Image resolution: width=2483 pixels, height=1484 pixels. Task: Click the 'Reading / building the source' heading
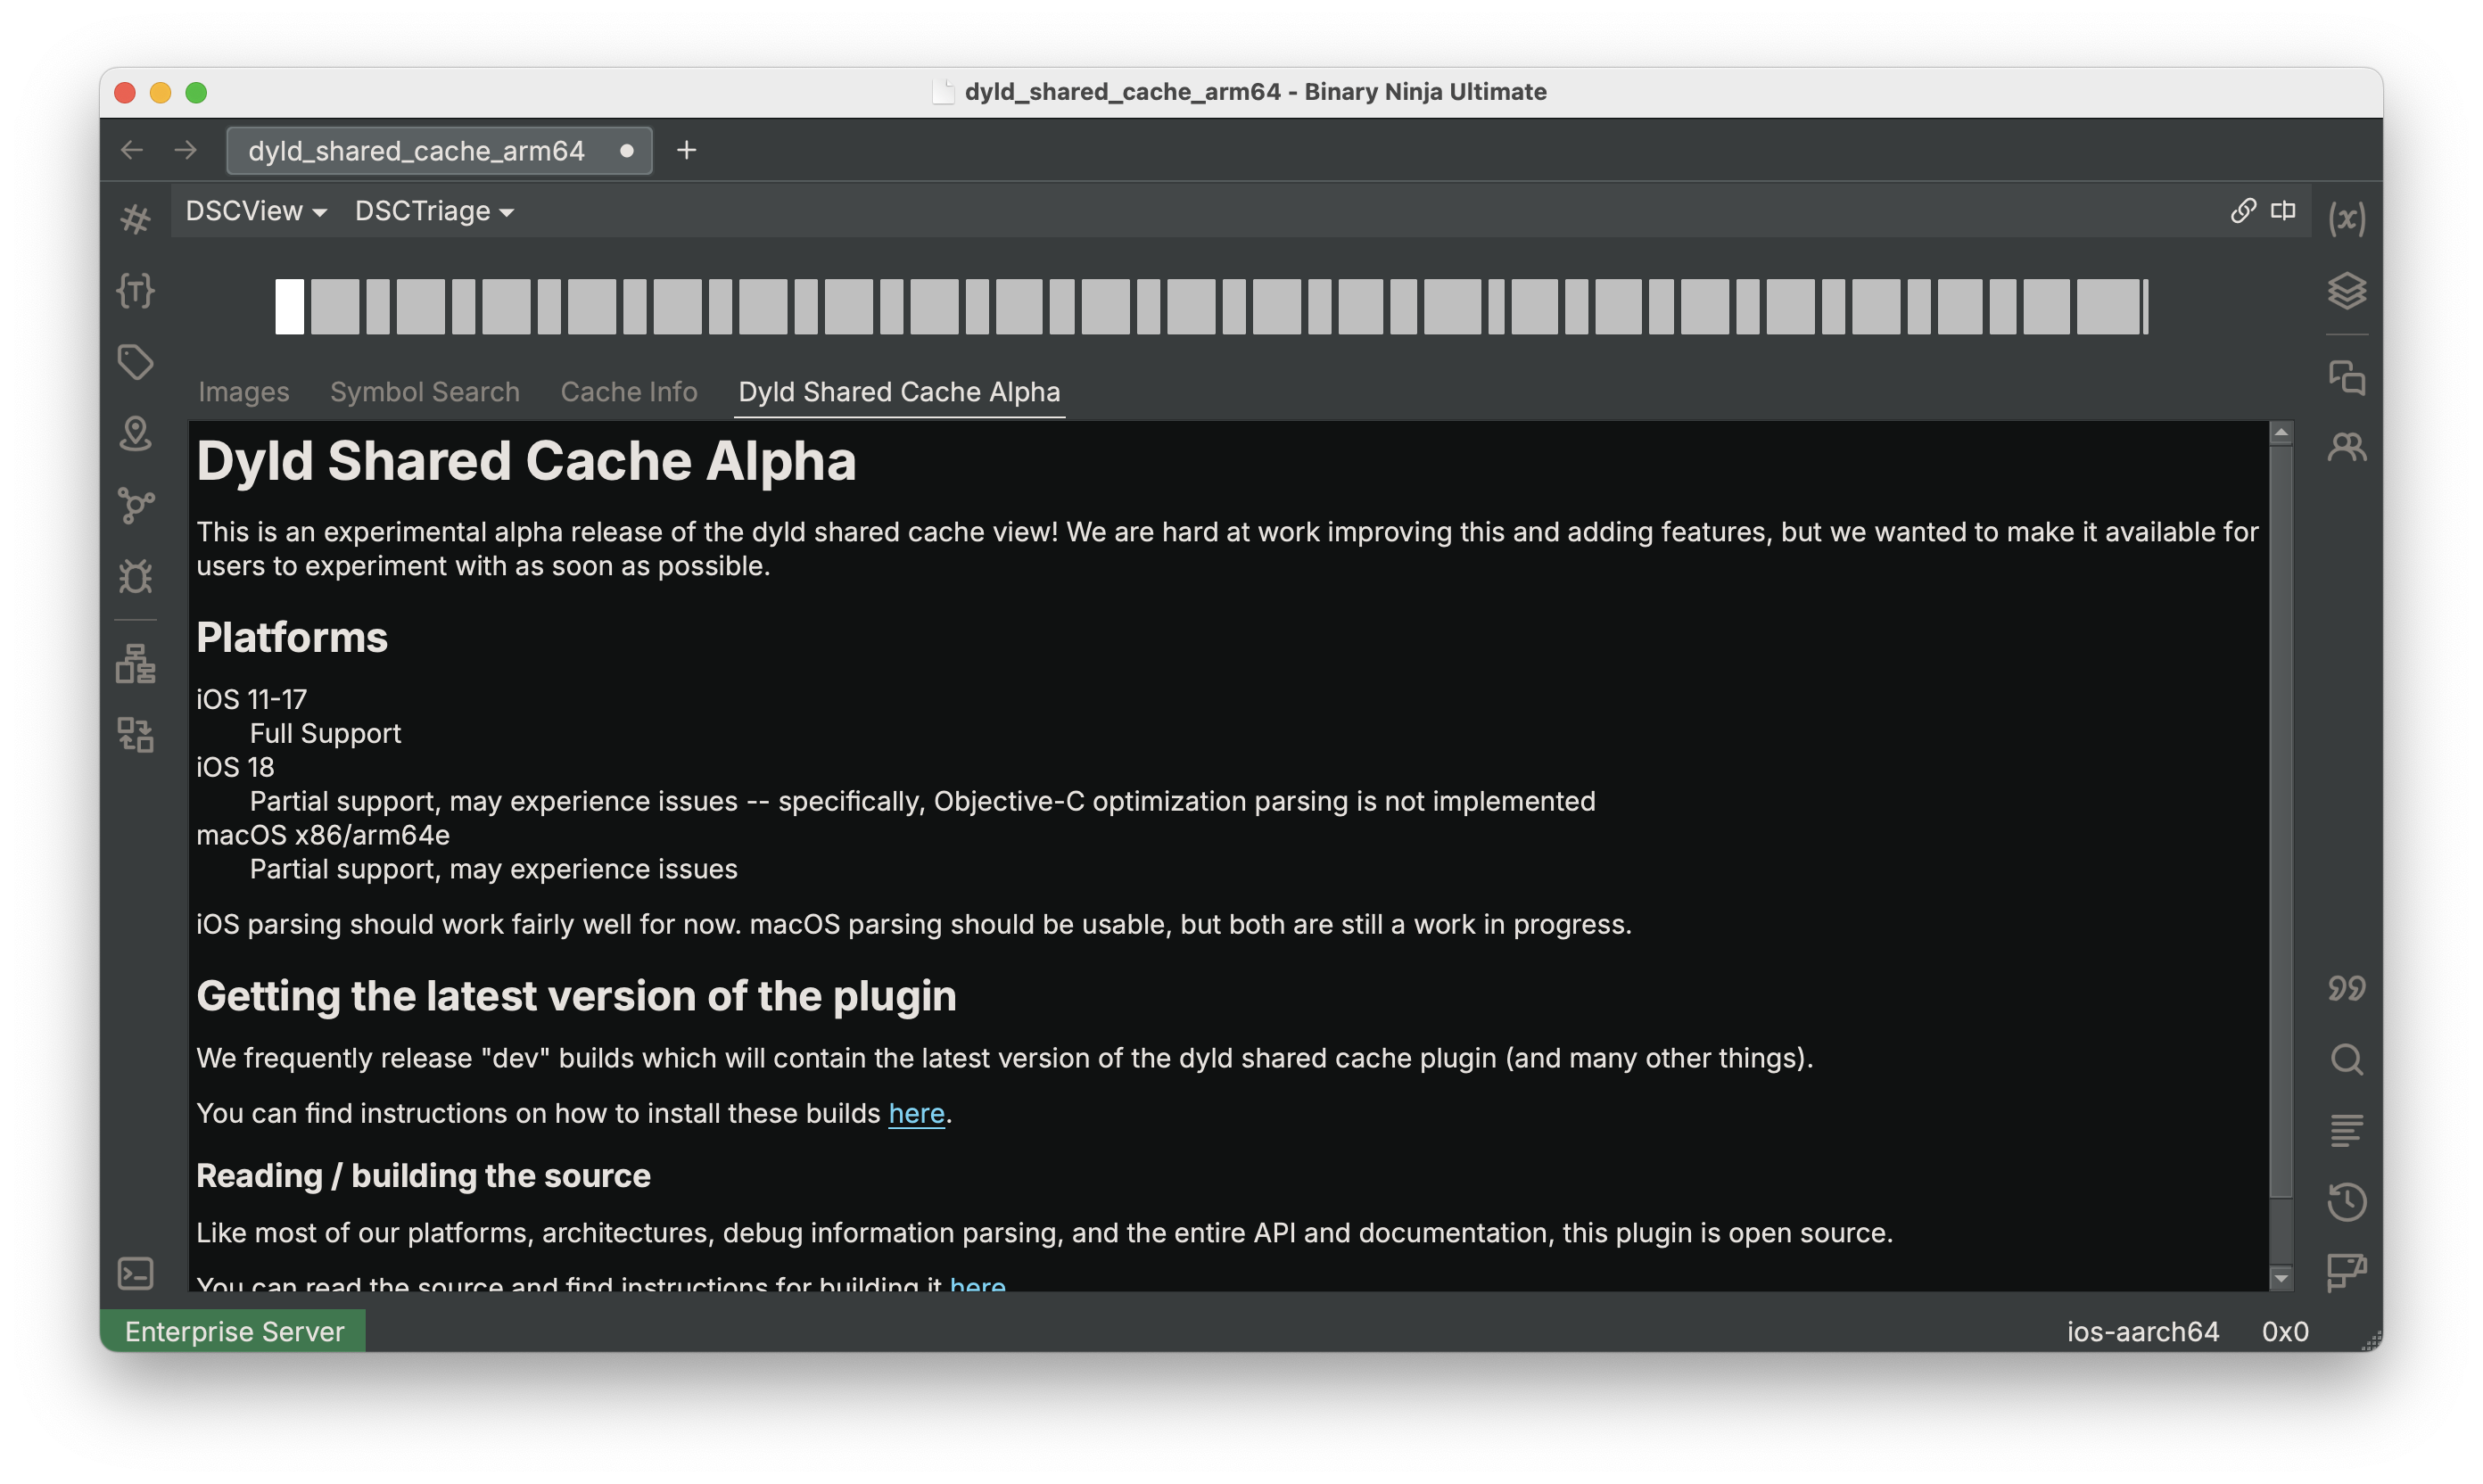[423, 1176]
